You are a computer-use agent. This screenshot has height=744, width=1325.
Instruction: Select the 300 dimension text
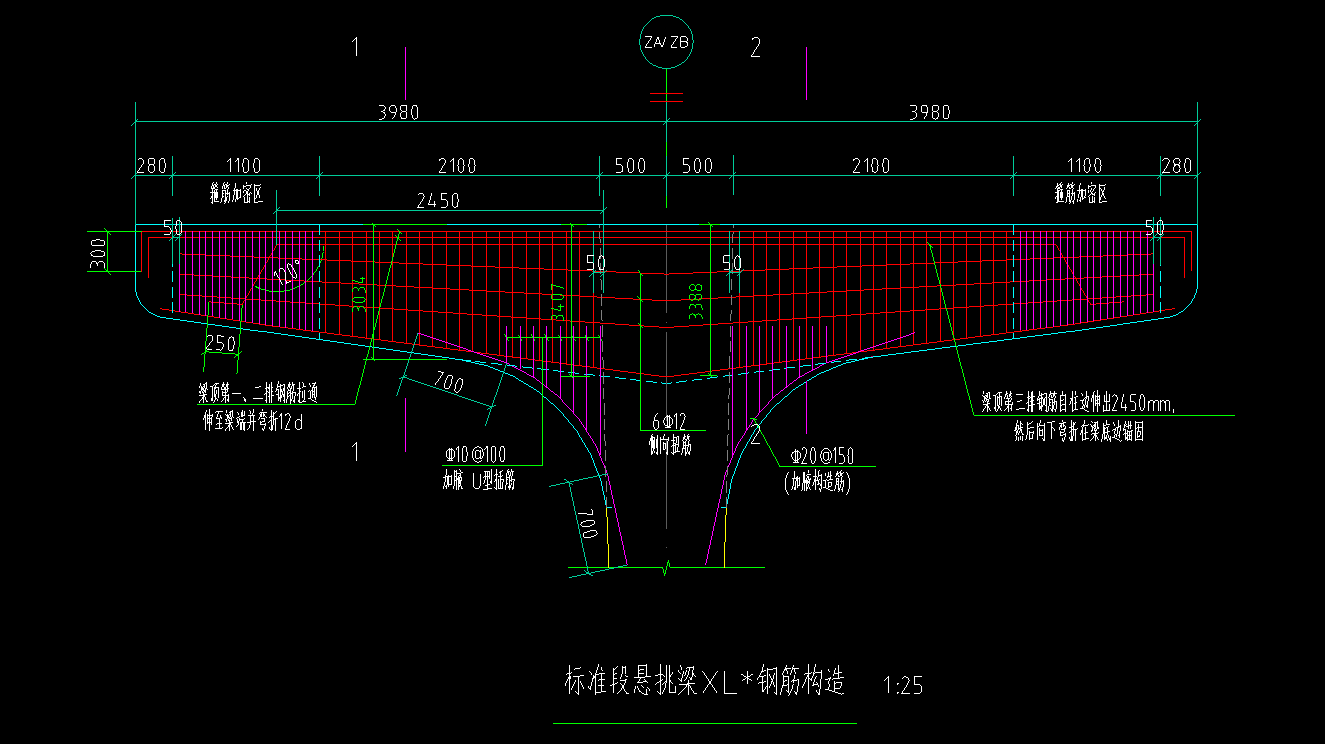tap(98, 252)
